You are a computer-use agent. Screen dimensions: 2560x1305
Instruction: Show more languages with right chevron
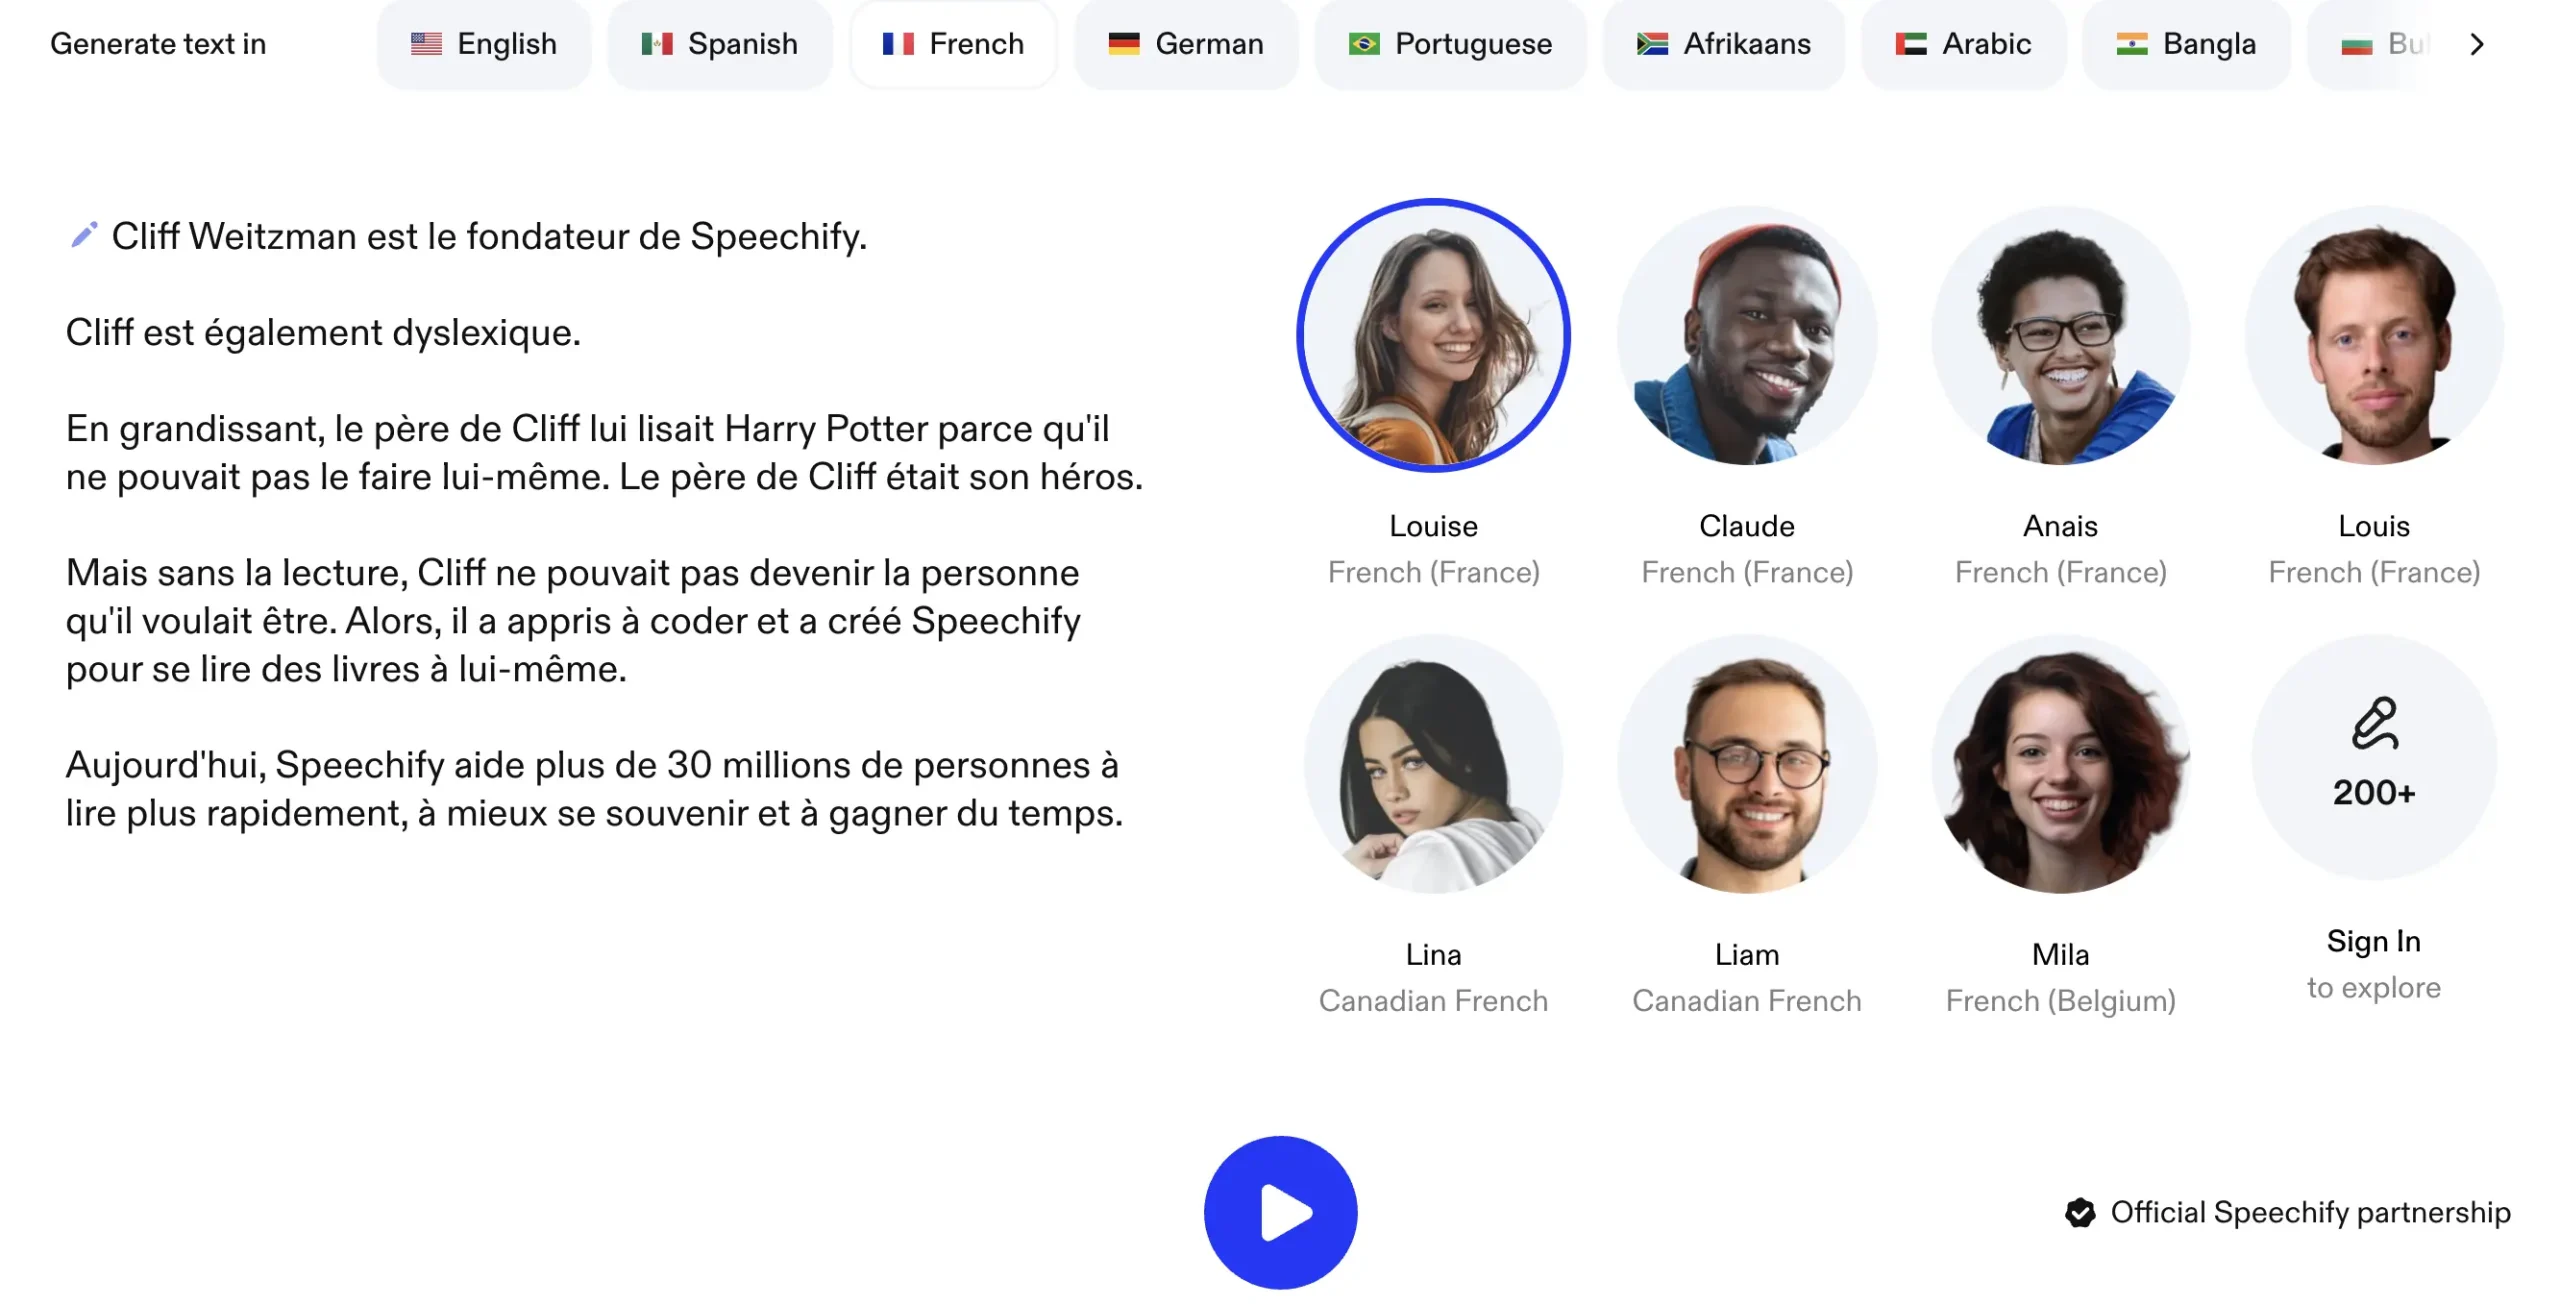click(x=2476, y=44)
